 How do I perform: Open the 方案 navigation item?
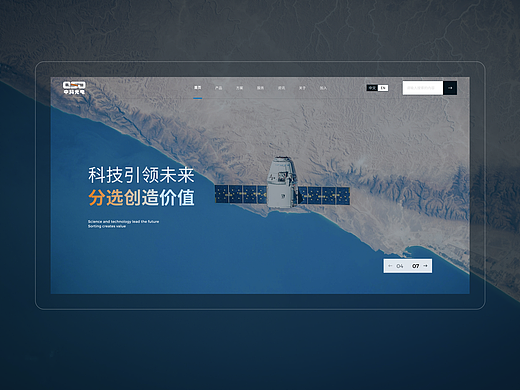(x=240, y=88)
